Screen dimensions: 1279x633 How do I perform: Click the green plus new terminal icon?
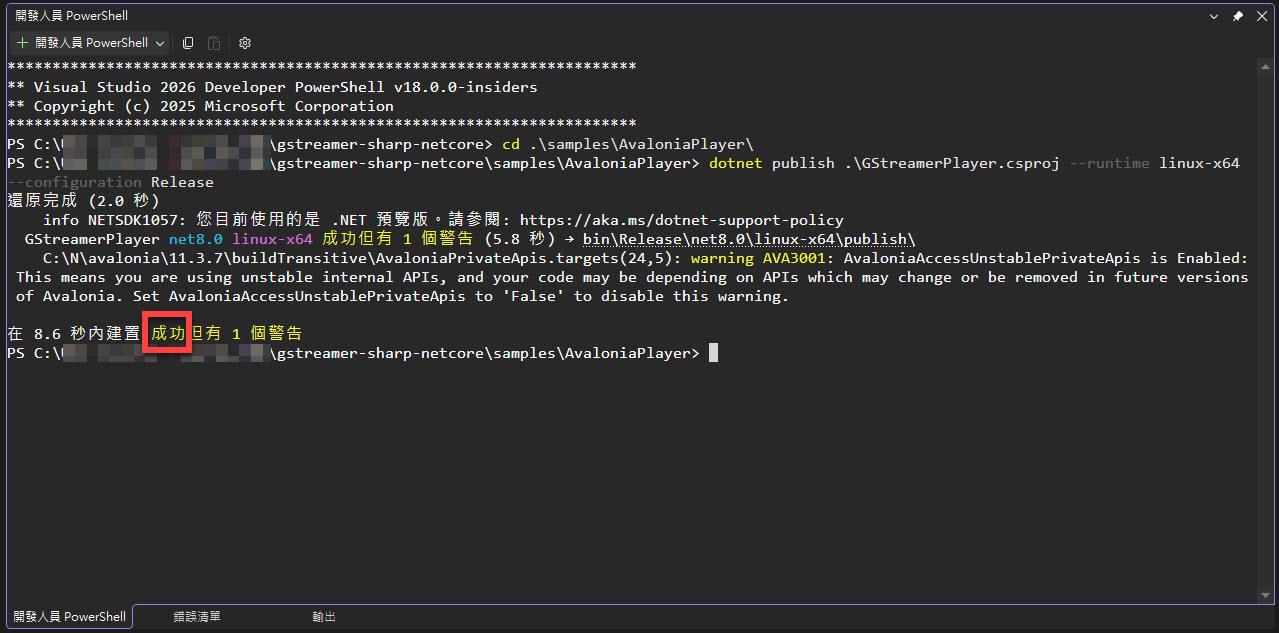pyautogui.click(x=22, y=43)
